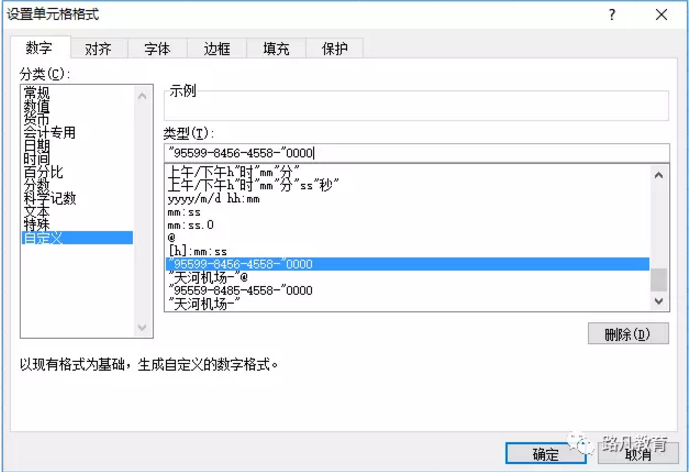Choose format 上午/下午h"时"mm"分"ss"秒"
The image size is (690, 472).
(x=407, y=185)
